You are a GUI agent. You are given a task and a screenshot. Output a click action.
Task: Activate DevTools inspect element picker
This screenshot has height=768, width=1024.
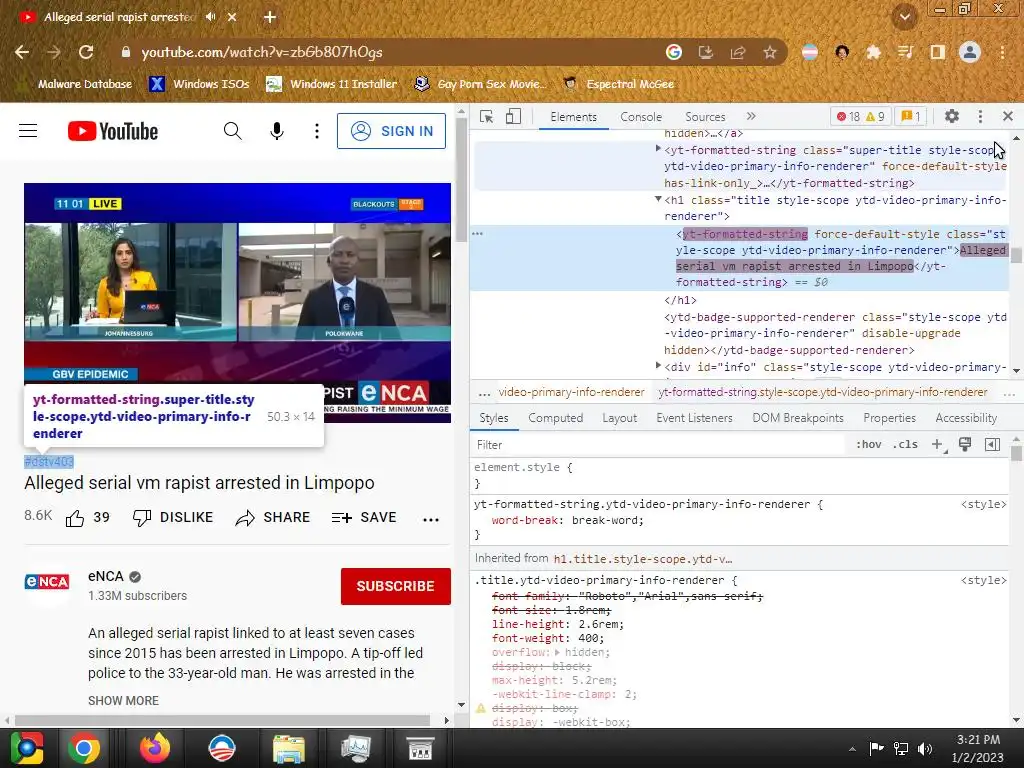[487, 116]
